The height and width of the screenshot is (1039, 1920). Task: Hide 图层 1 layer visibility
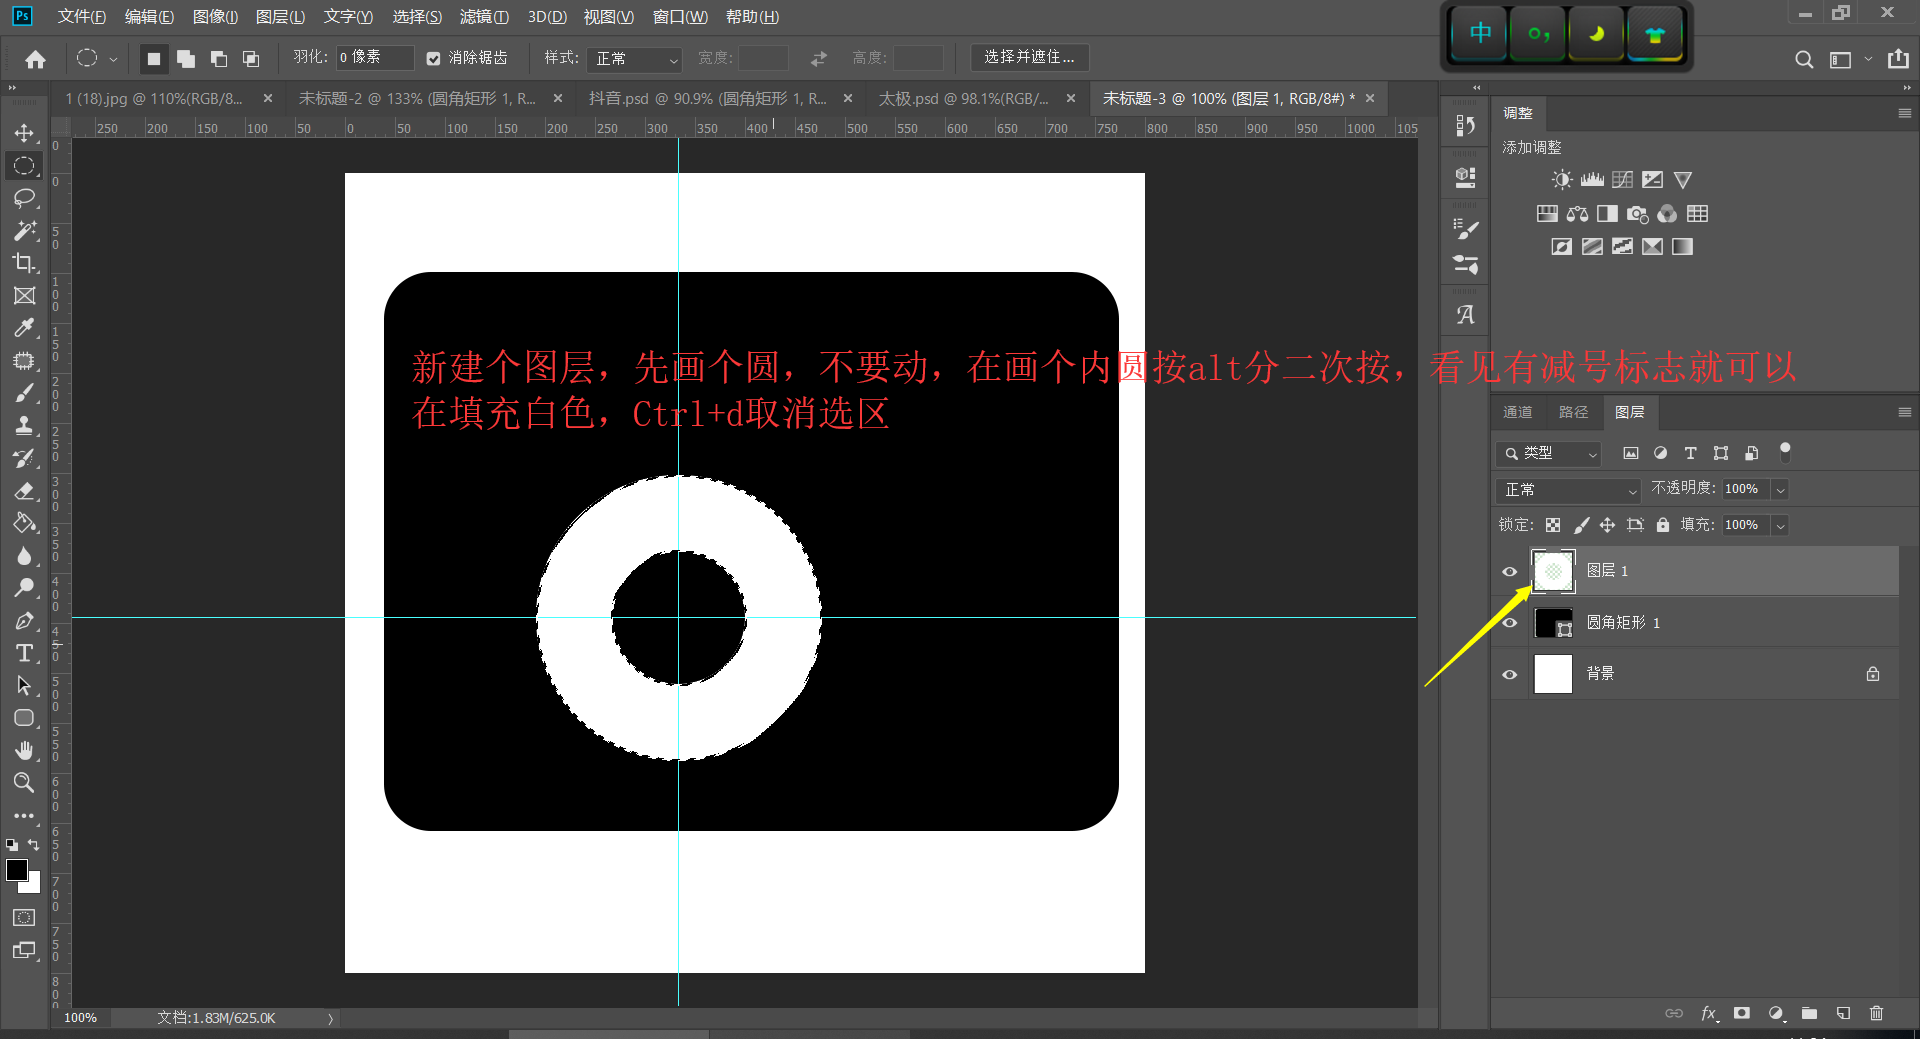(x=1510, y=572)
